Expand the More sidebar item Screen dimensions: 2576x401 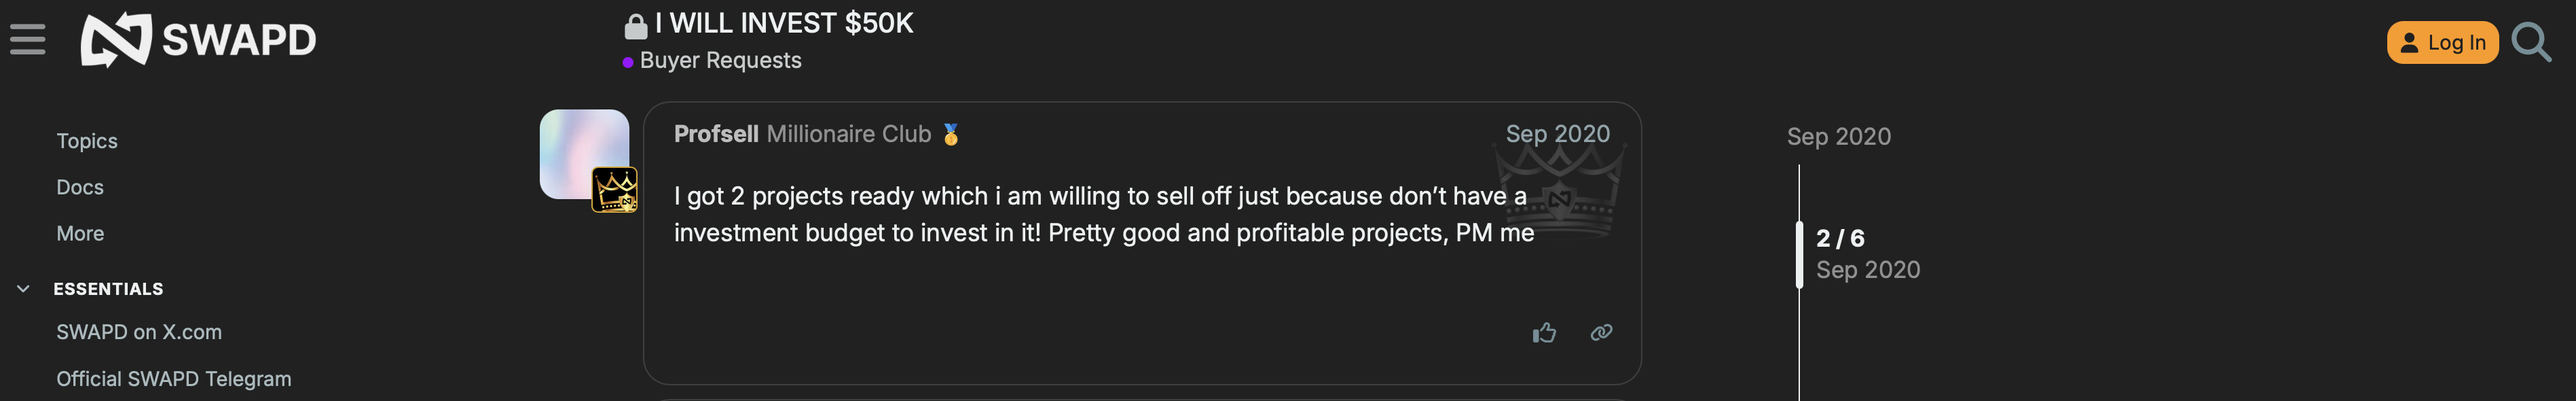pyautogui.click(x=80, y=233)
